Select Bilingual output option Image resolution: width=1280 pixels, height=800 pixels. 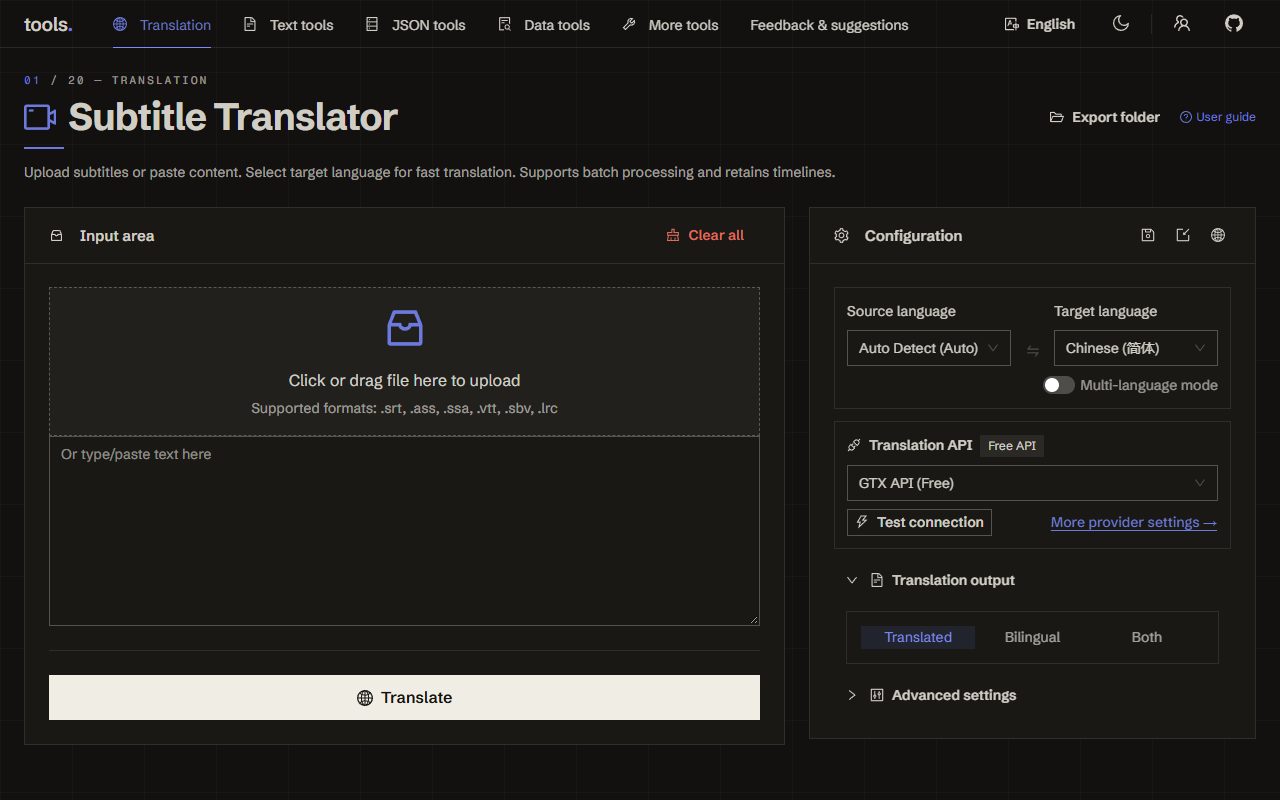click(x=1032, y=637)
